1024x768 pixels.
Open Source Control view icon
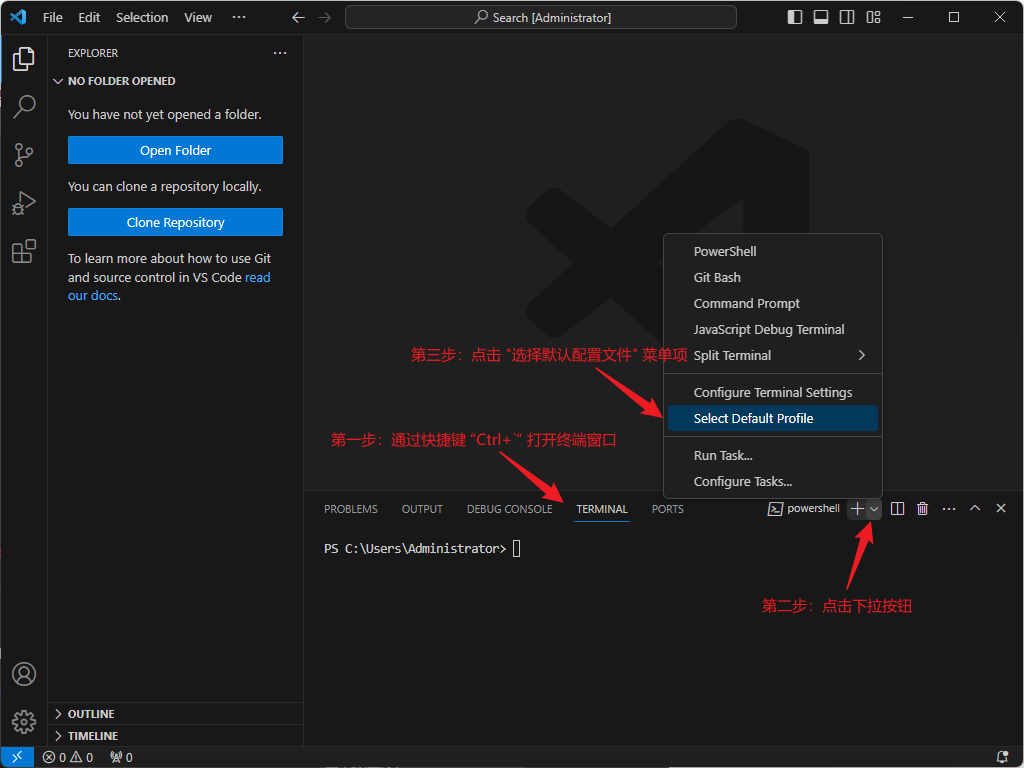pyautogui.click(x=24, y=155)
